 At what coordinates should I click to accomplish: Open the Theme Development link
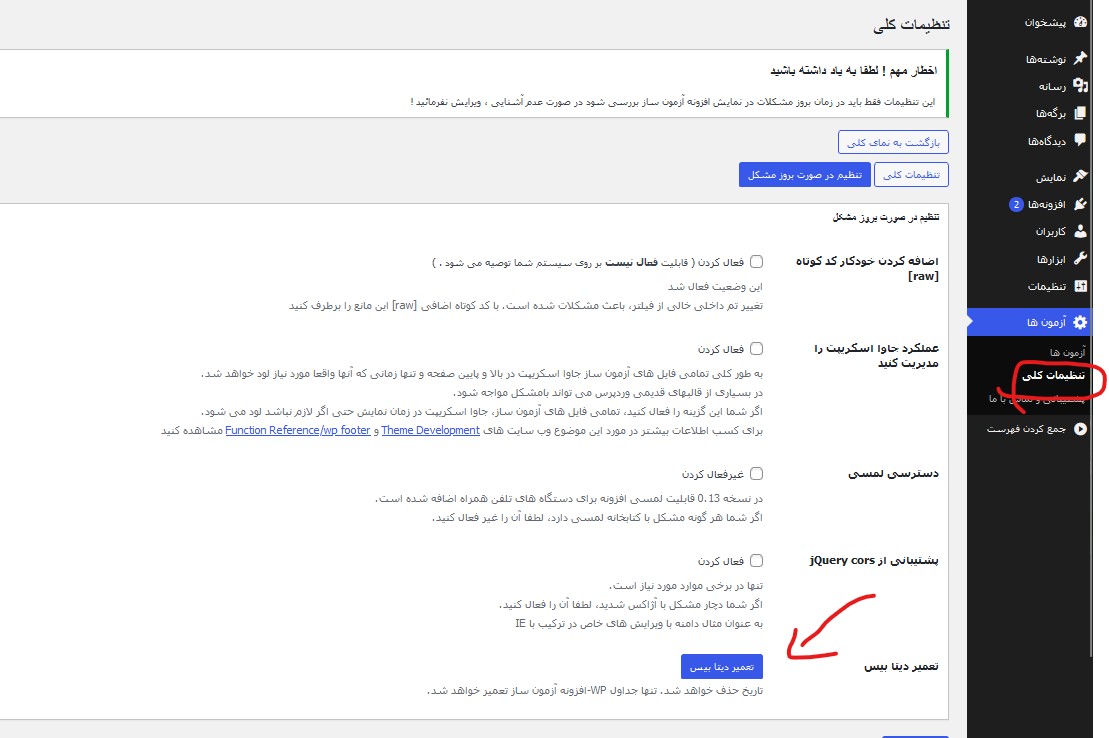[x=430, y=430]
